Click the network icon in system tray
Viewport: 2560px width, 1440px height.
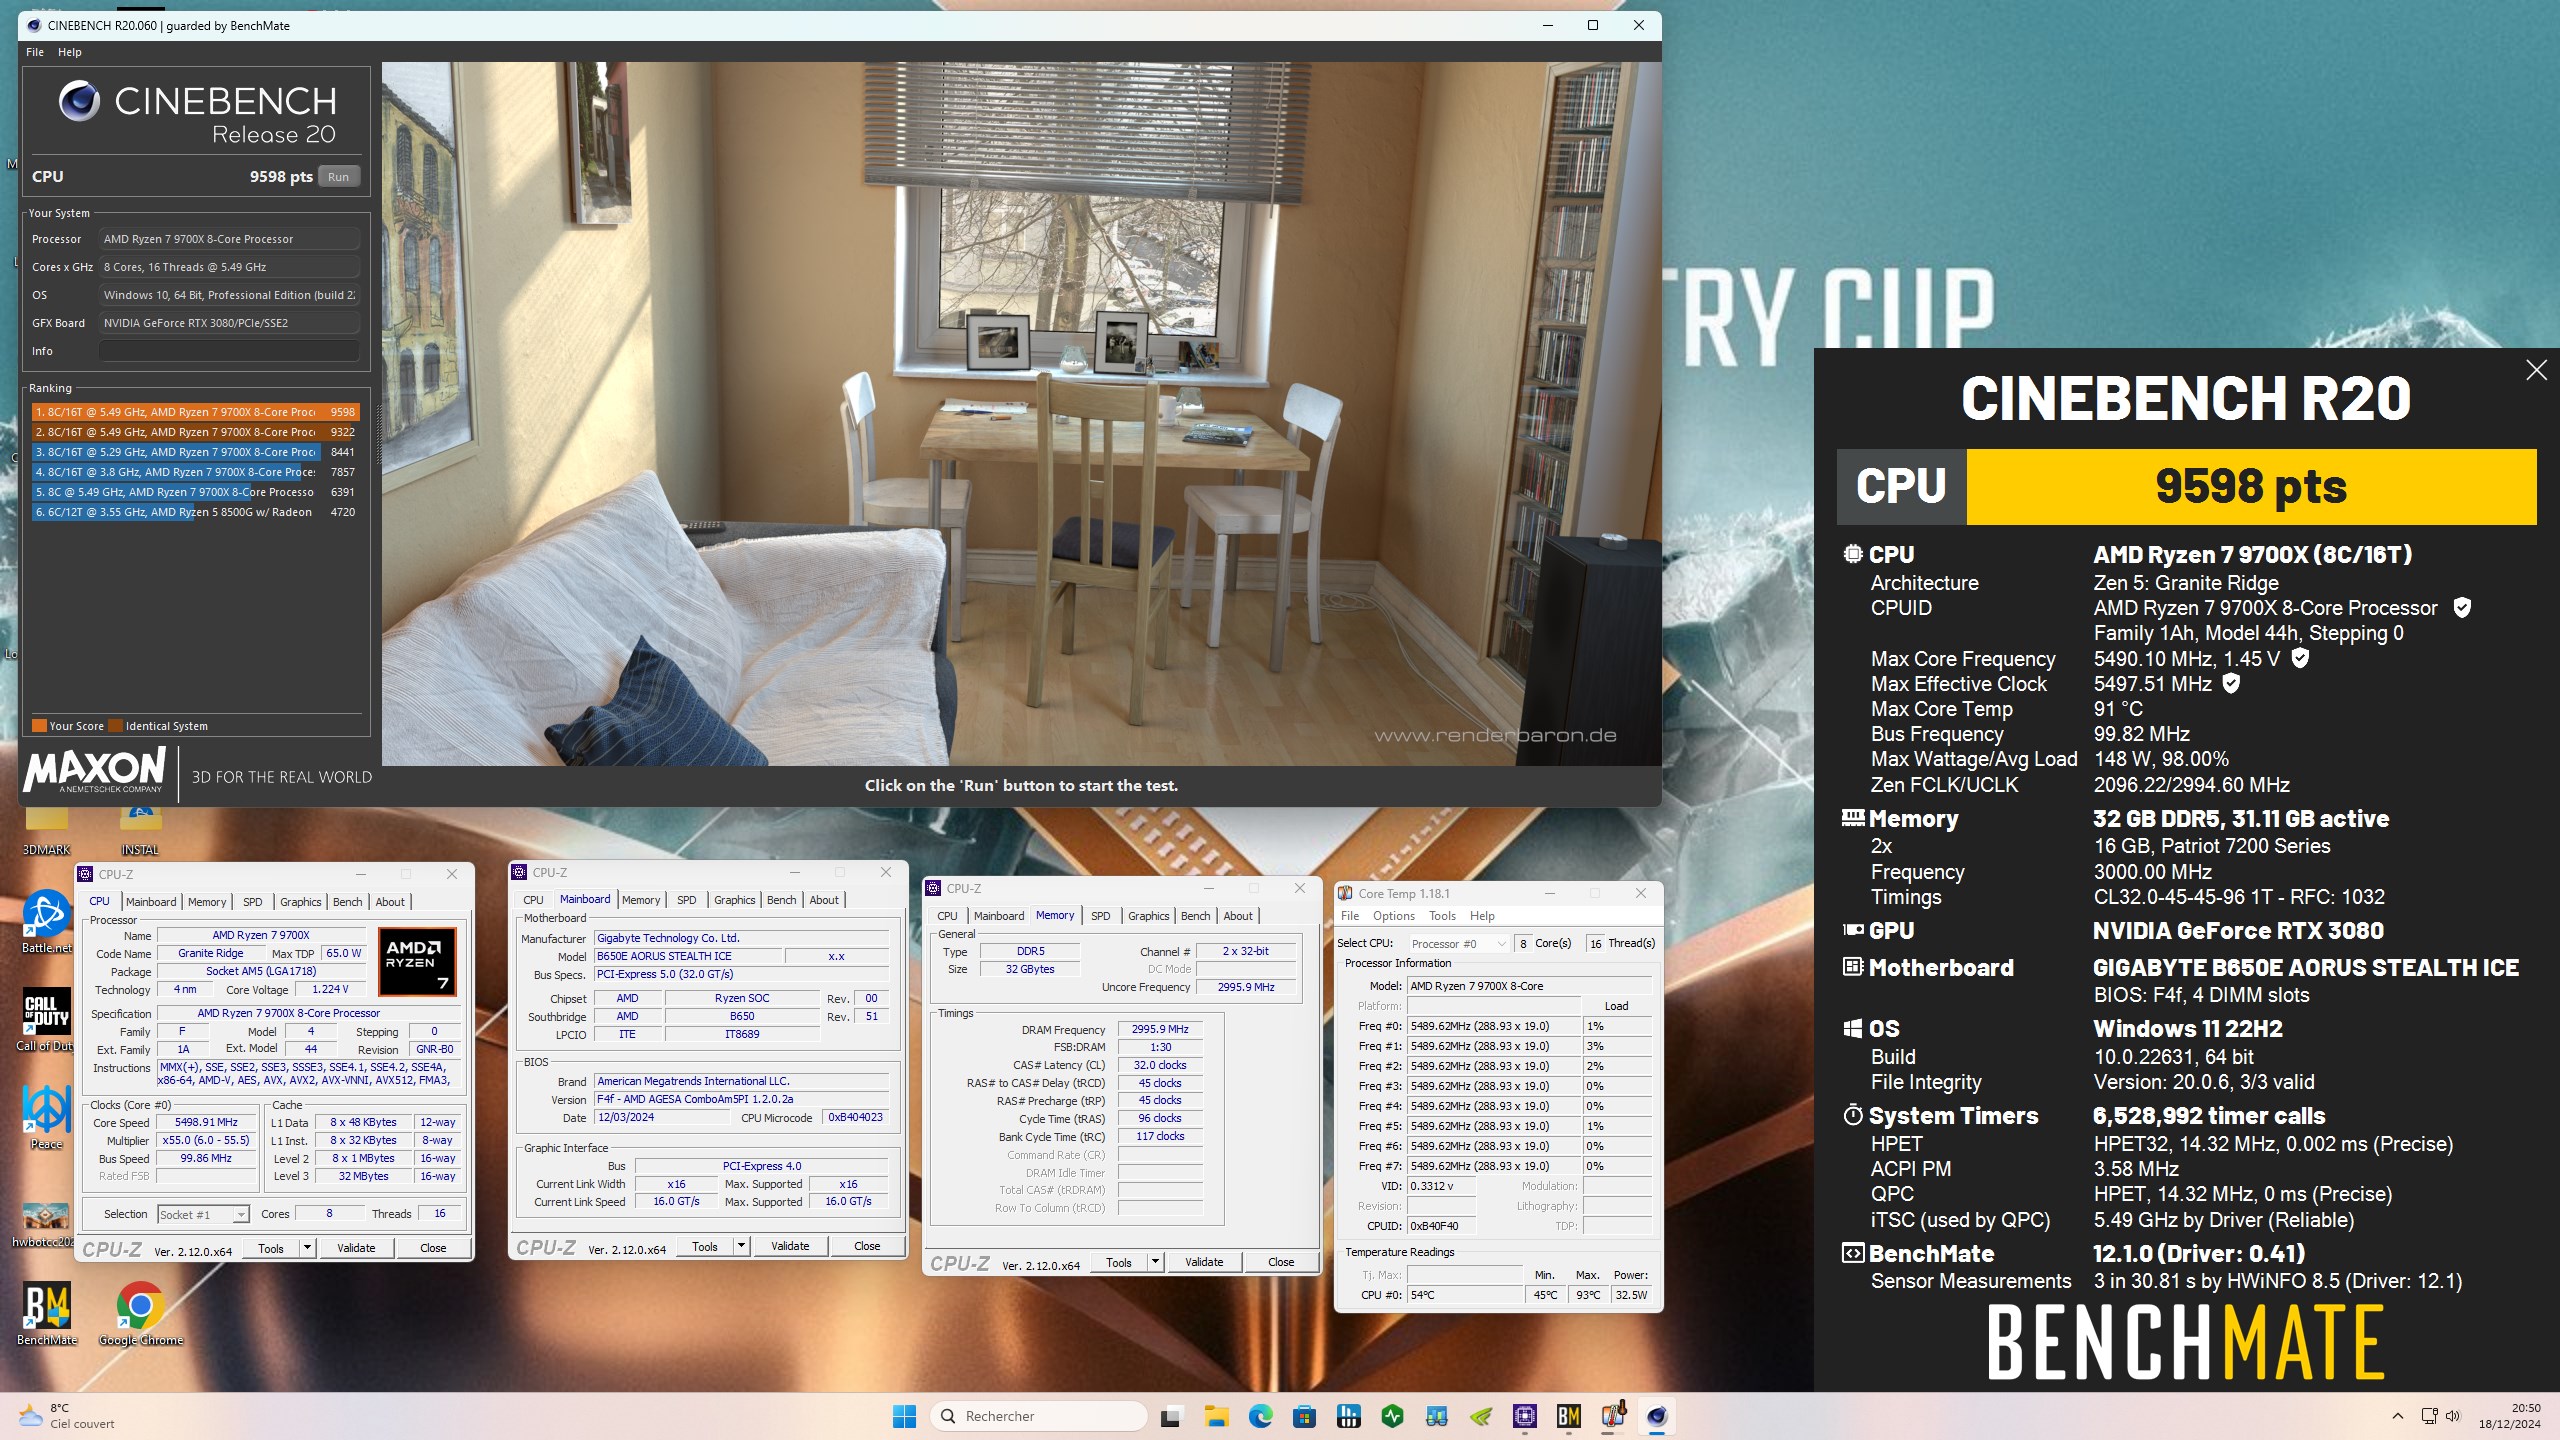point(2429,1416)
